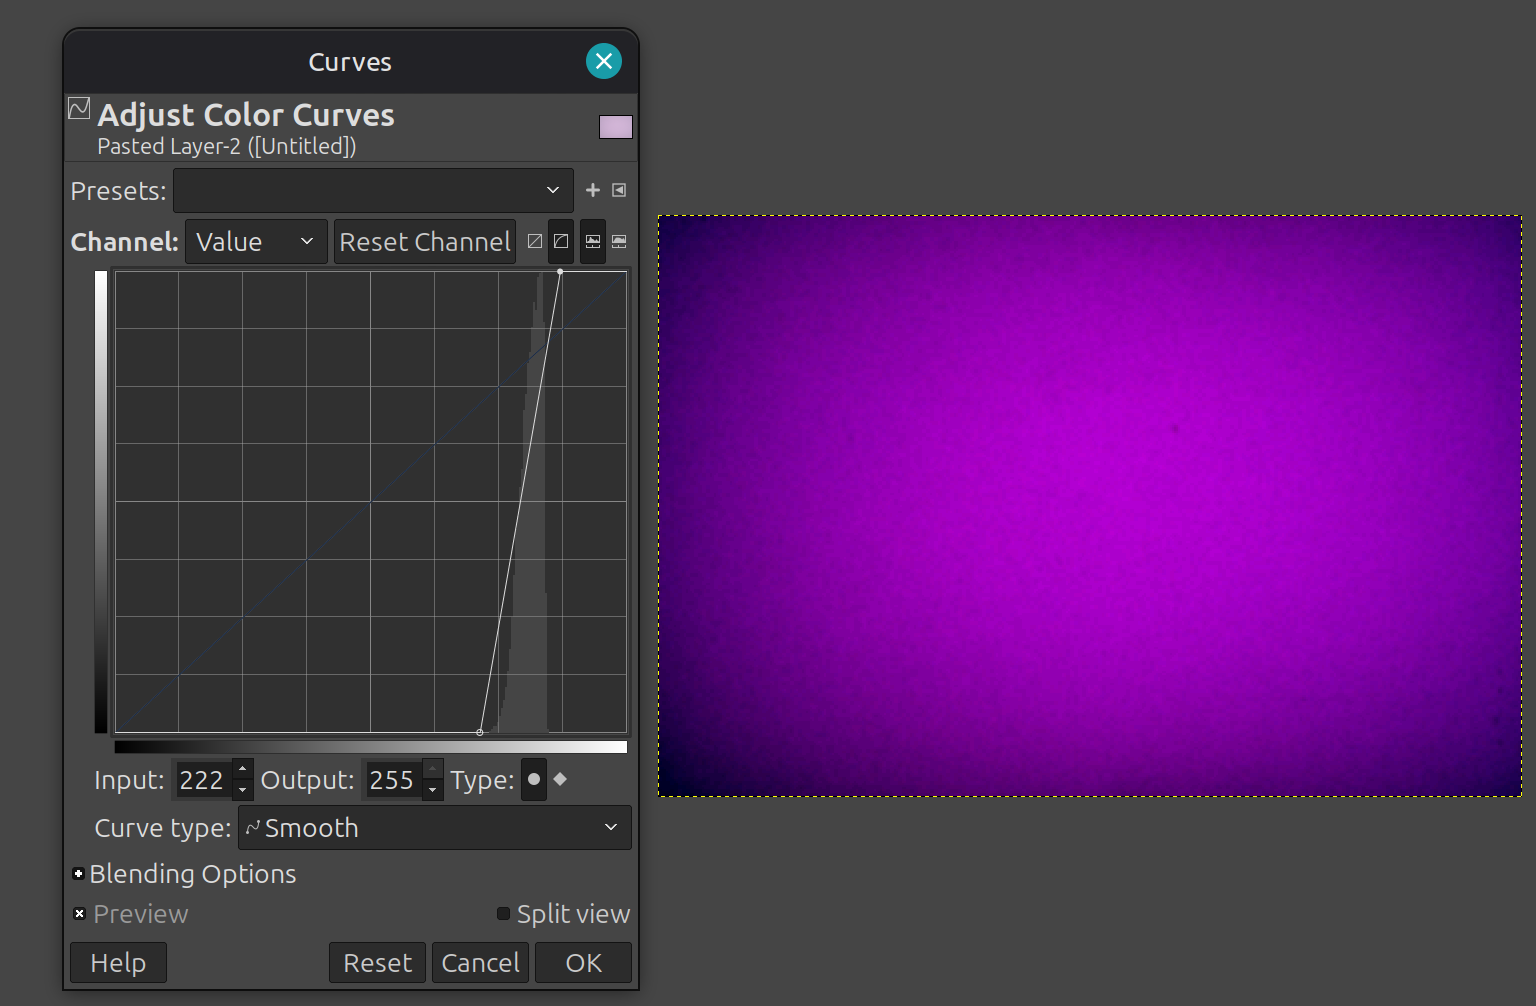Screen dimensions: 1536x1006
Task: Select the linear histogram icon
Action: pos(593,241)
